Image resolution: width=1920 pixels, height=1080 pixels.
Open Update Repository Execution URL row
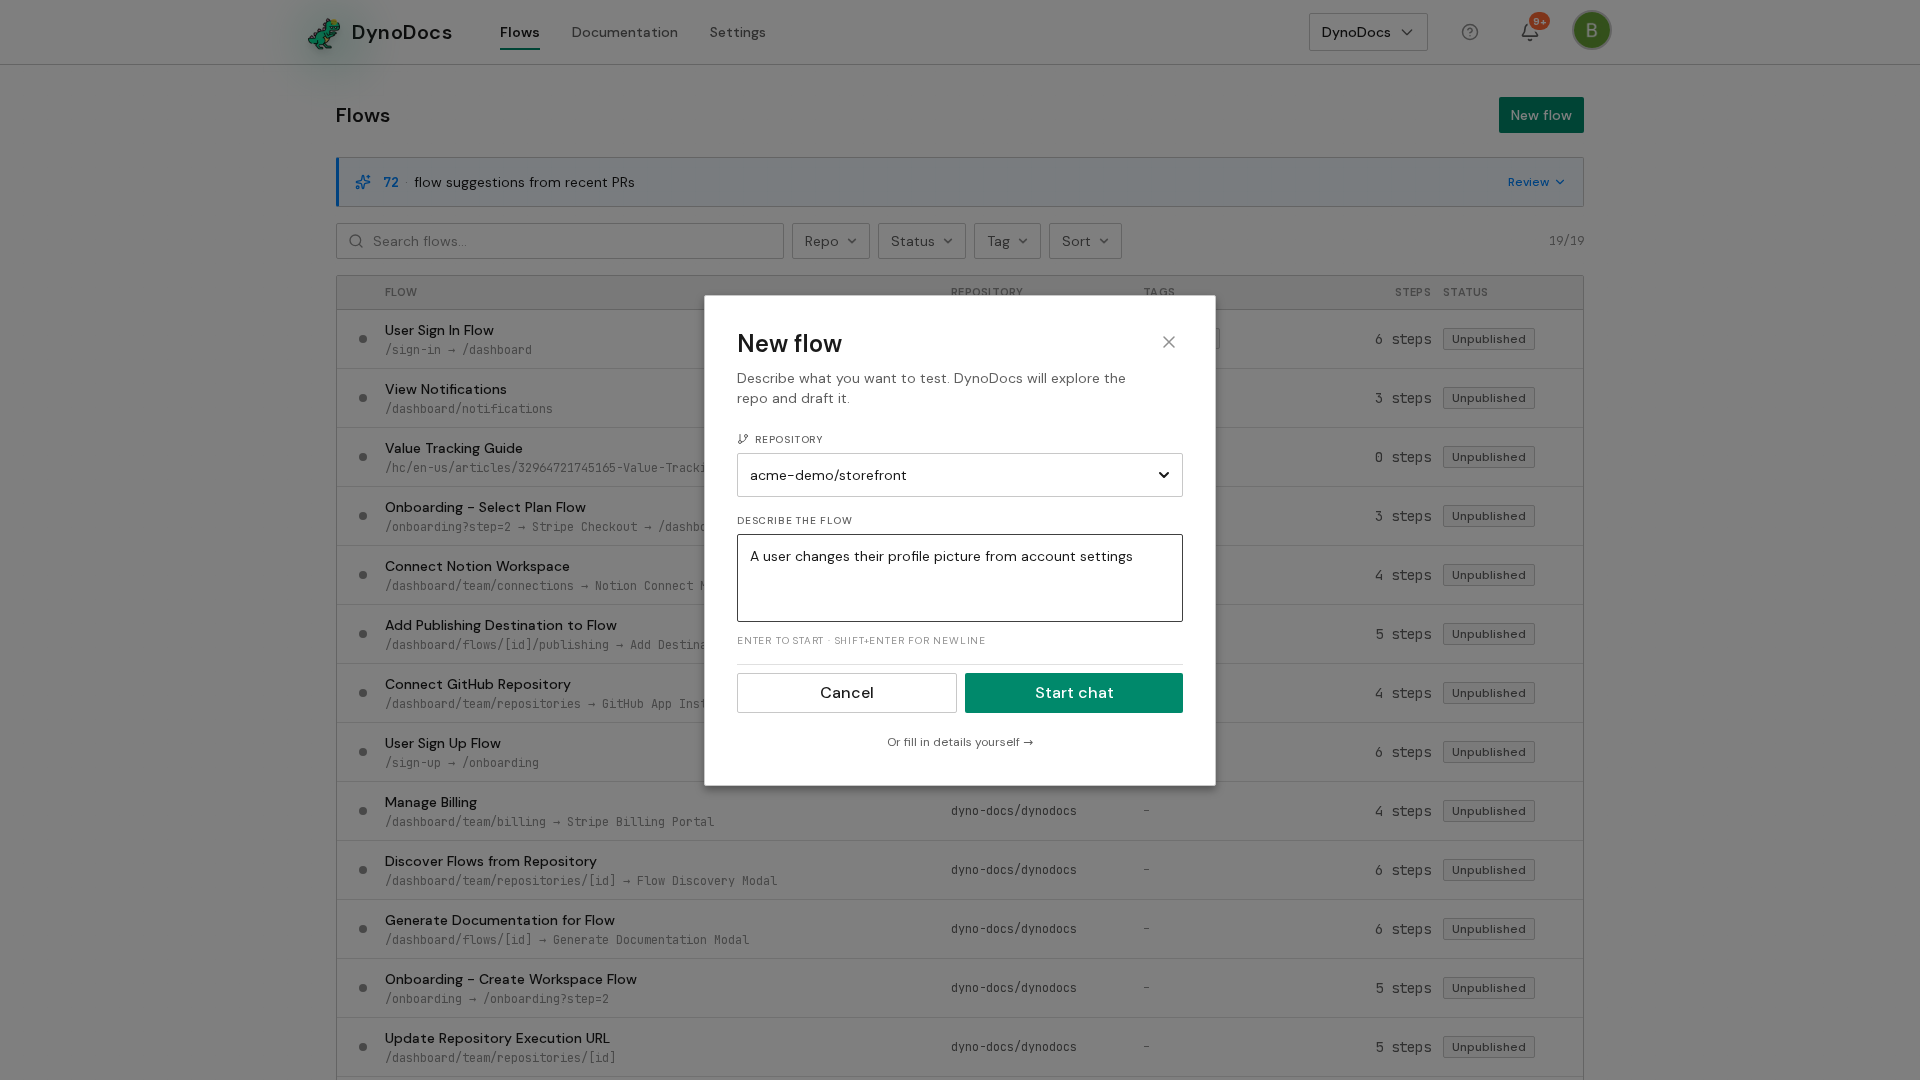959,1047
